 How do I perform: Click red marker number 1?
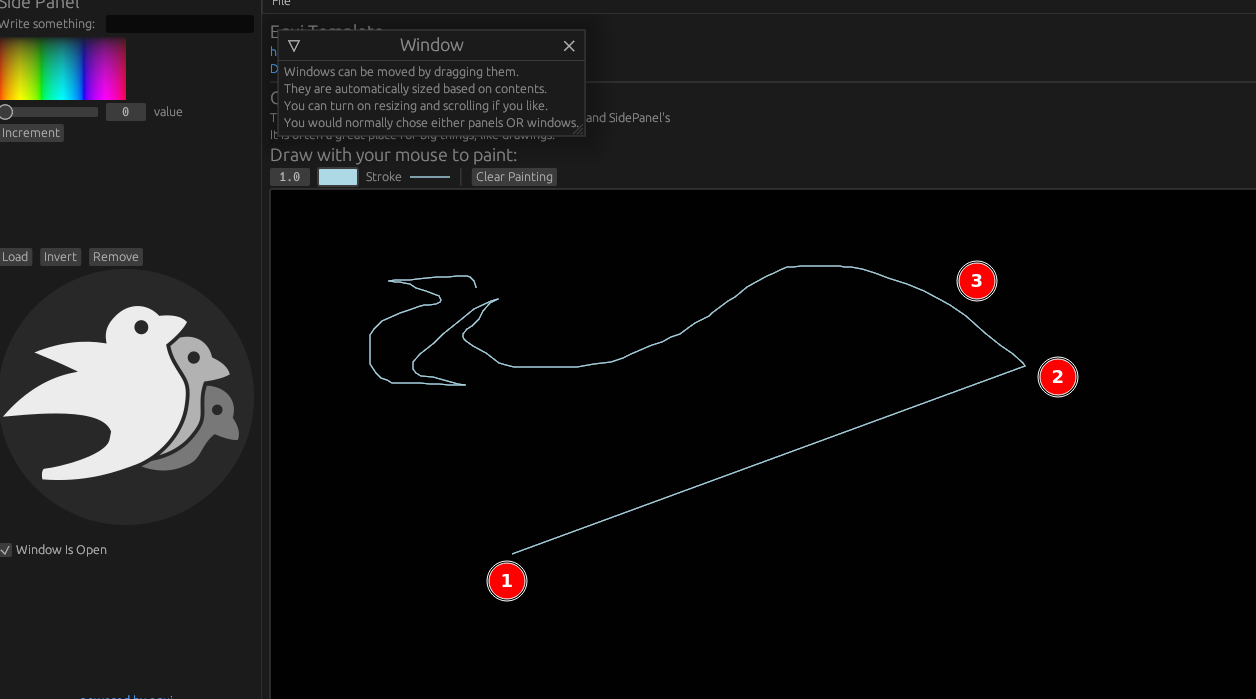point(507,581)
